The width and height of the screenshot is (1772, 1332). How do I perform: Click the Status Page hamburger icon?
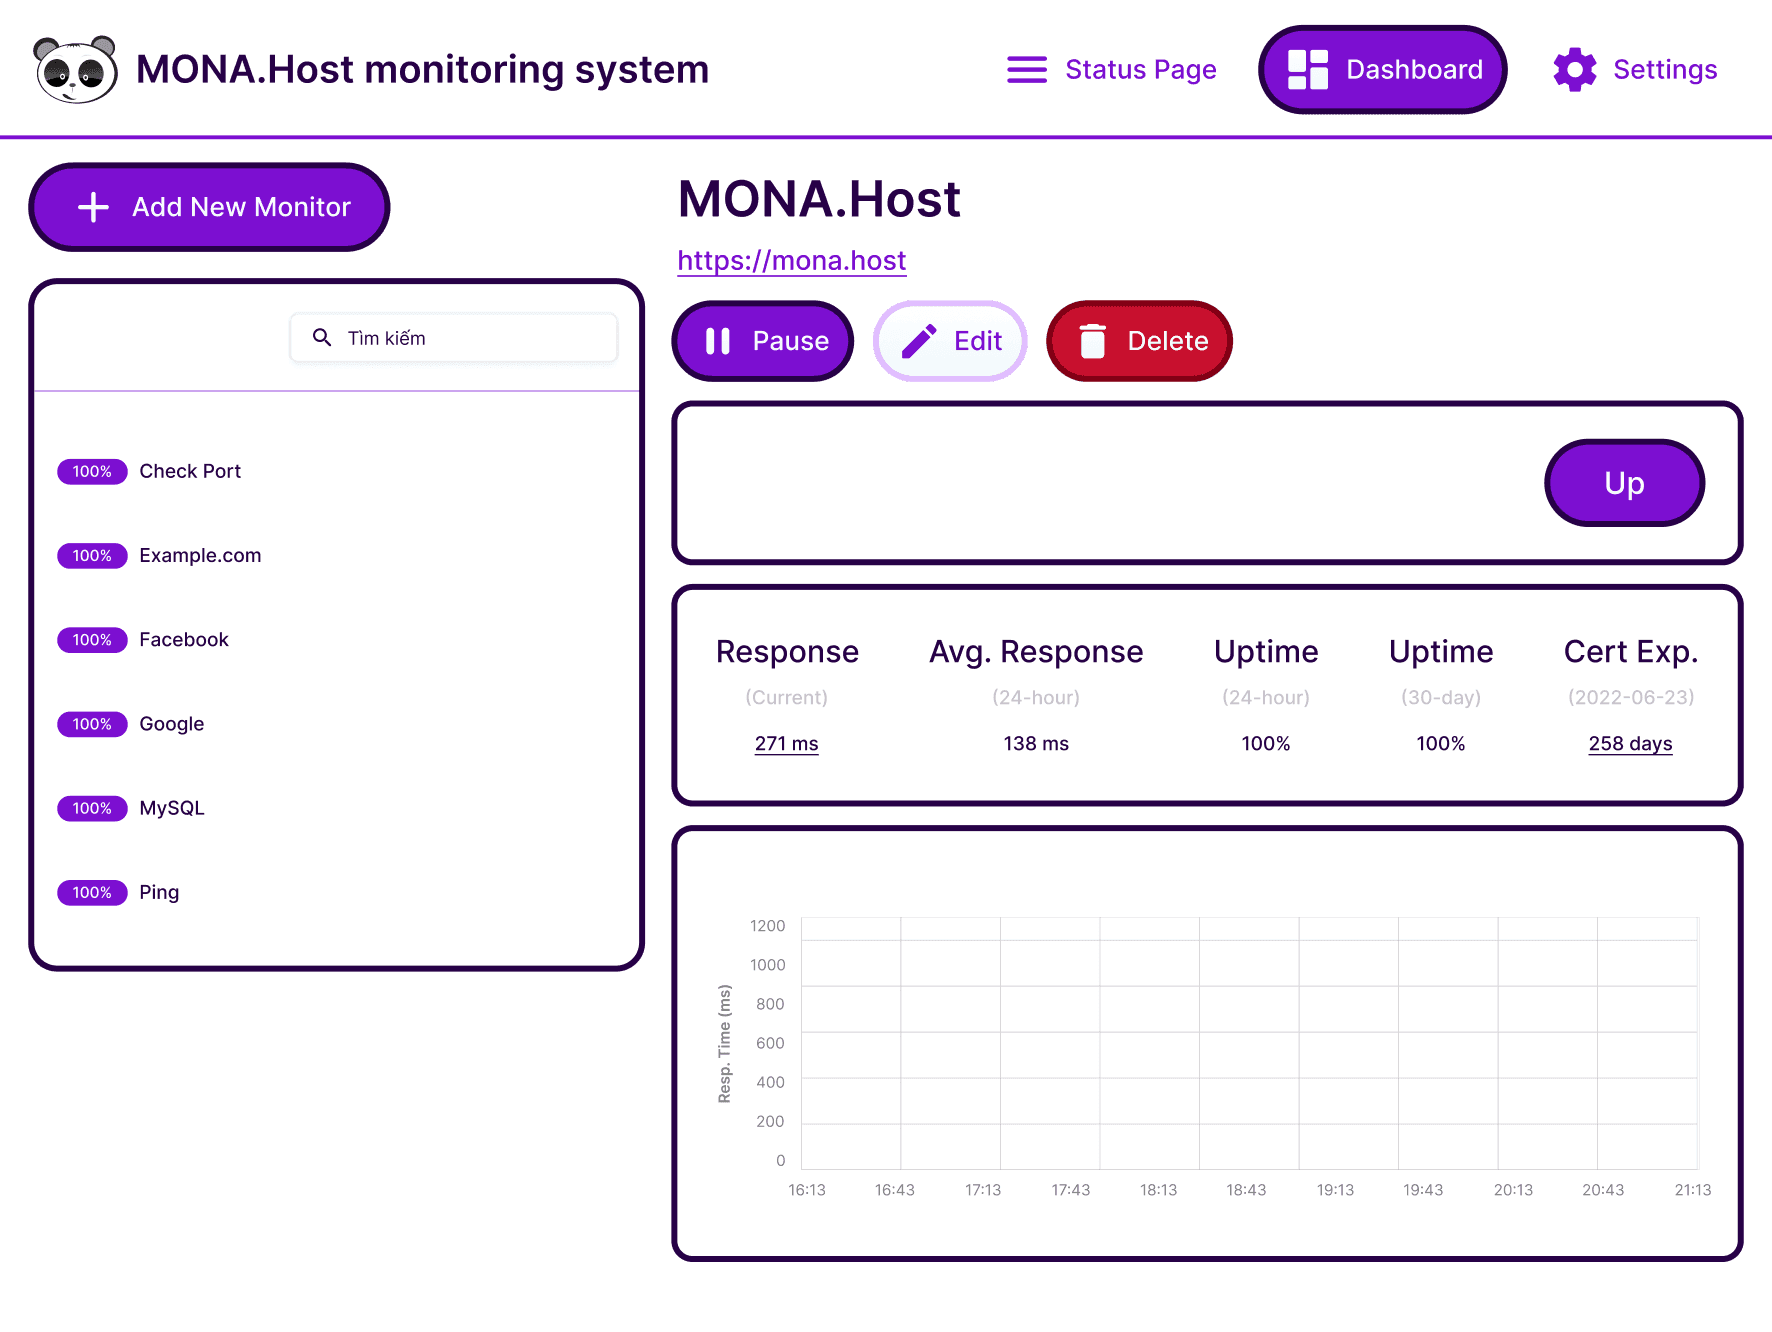coord(1026,70)
